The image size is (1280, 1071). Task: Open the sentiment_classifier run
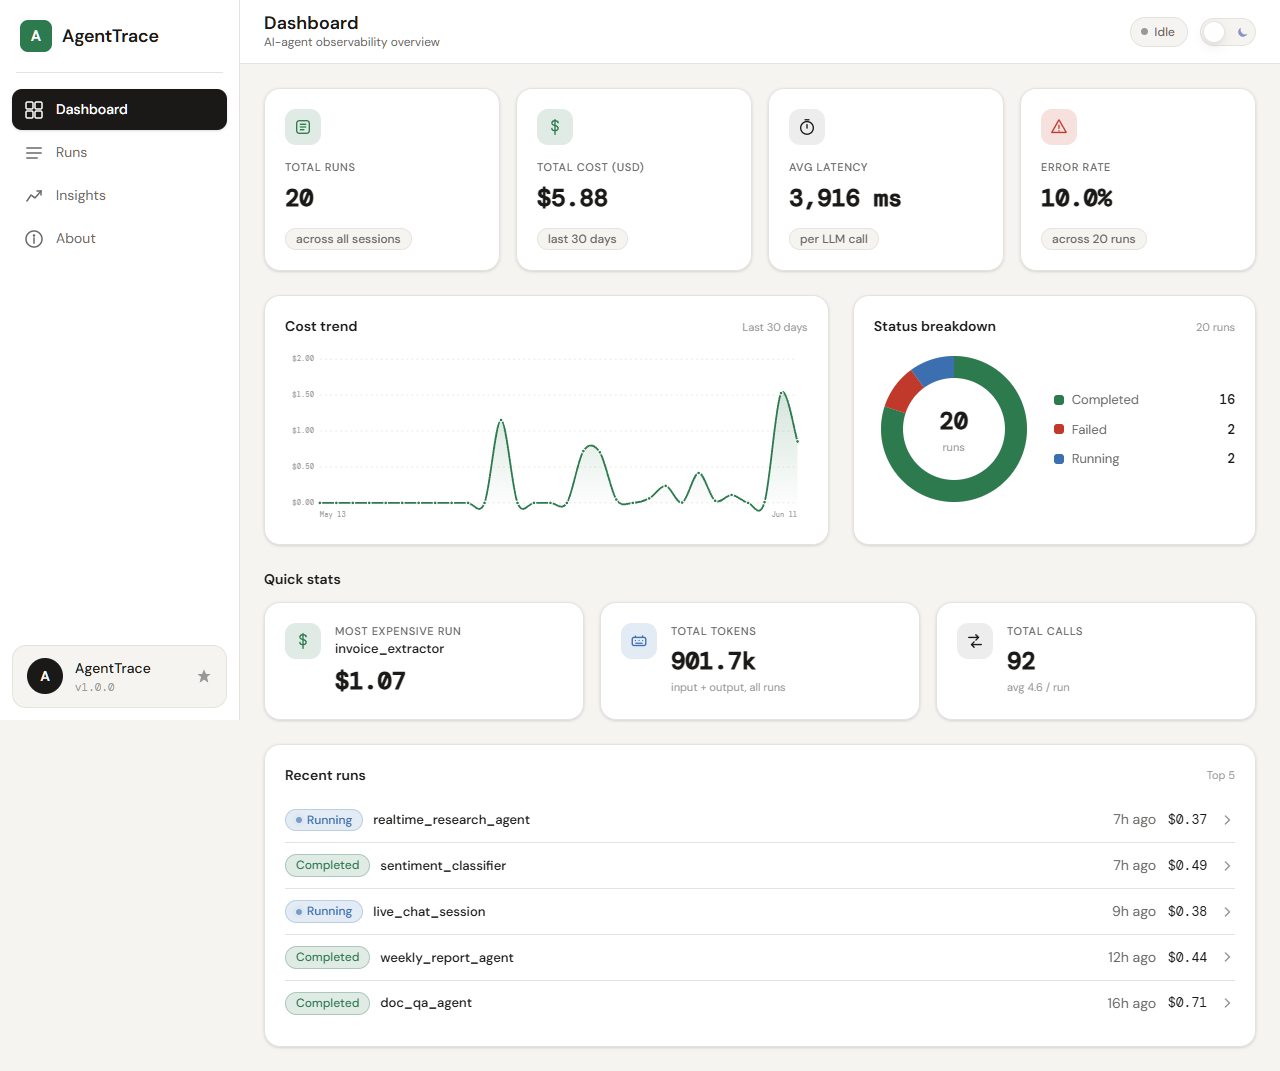[x=760, y=866]
